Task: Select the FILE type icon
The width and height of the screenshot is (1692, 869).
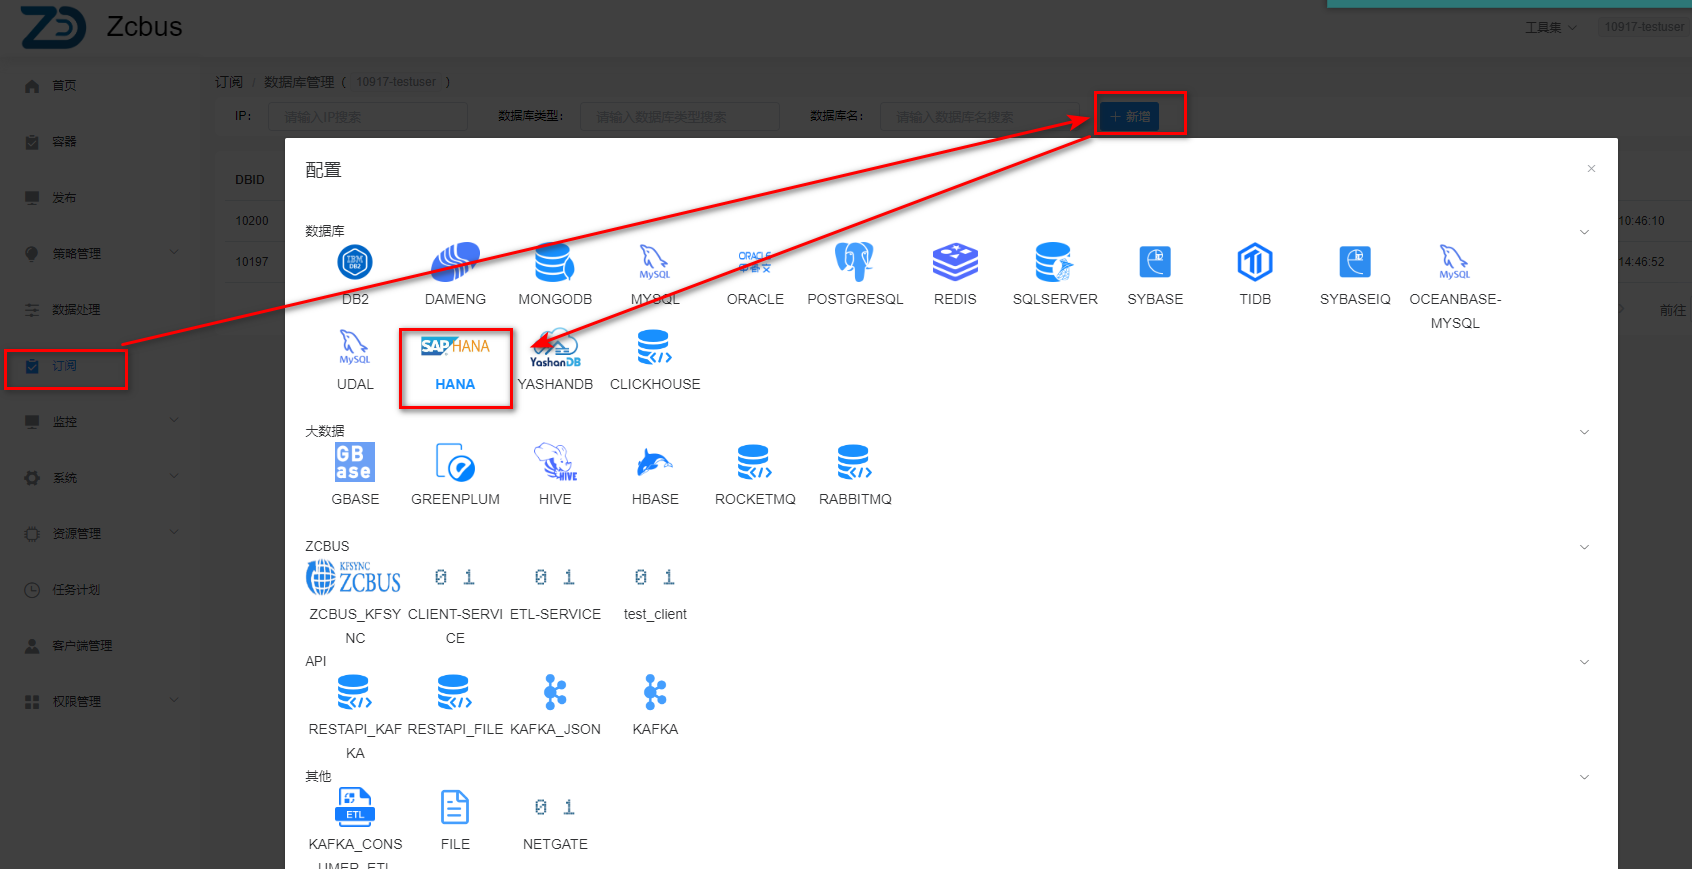Action: pos(455,807)
